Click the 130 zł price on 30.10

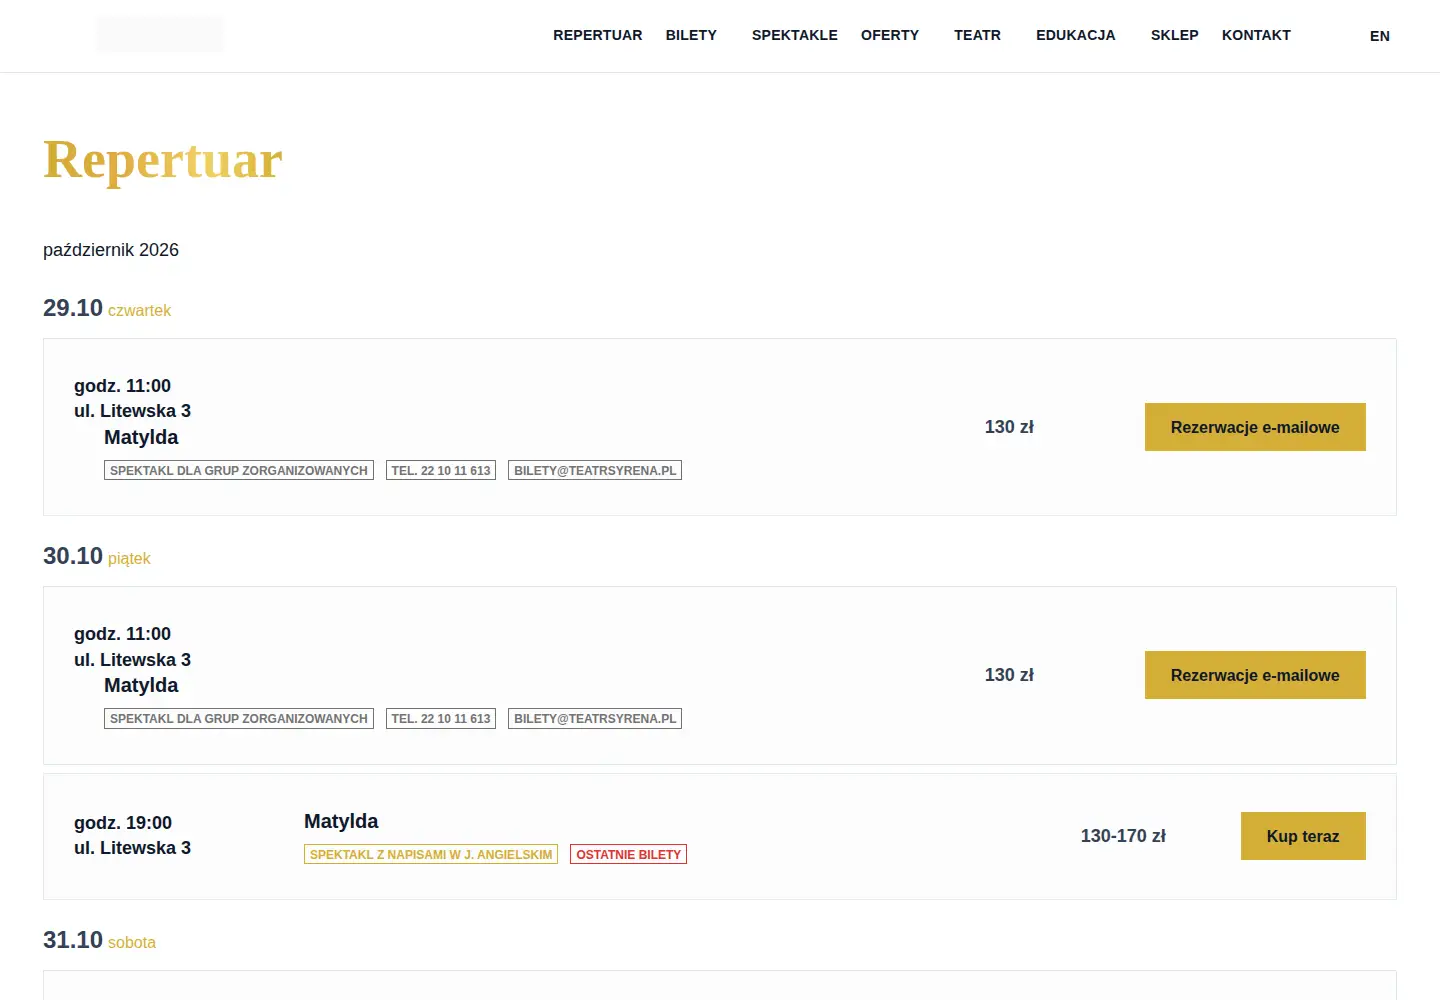coord(1009,675)
